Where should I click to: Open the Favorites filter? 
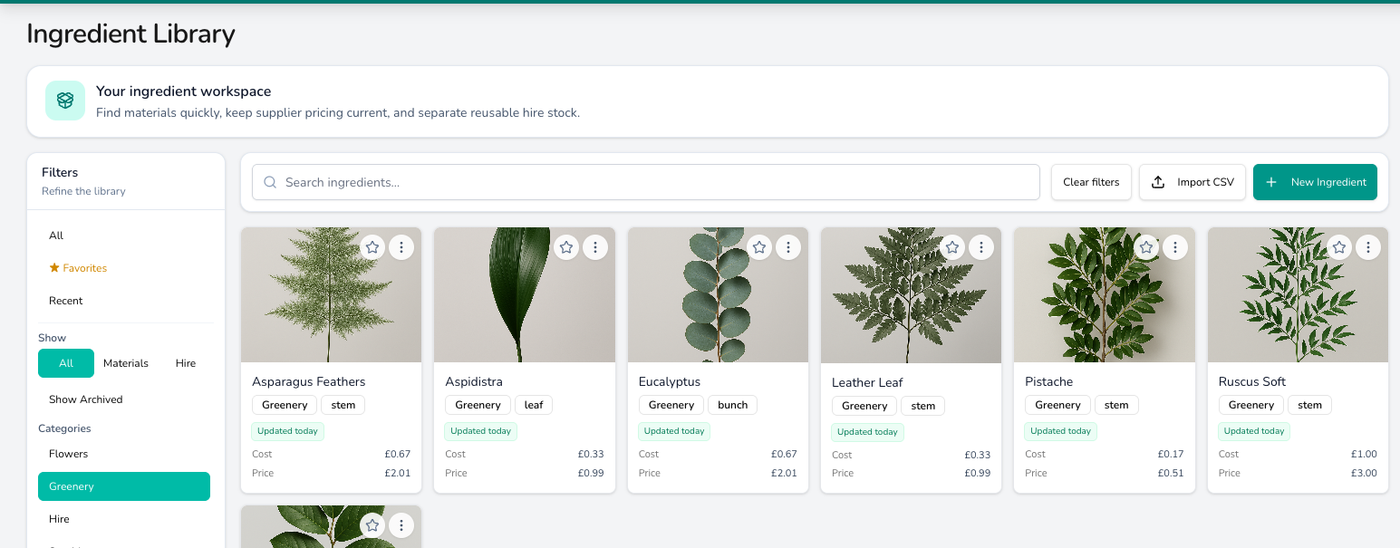click(124, 268)
